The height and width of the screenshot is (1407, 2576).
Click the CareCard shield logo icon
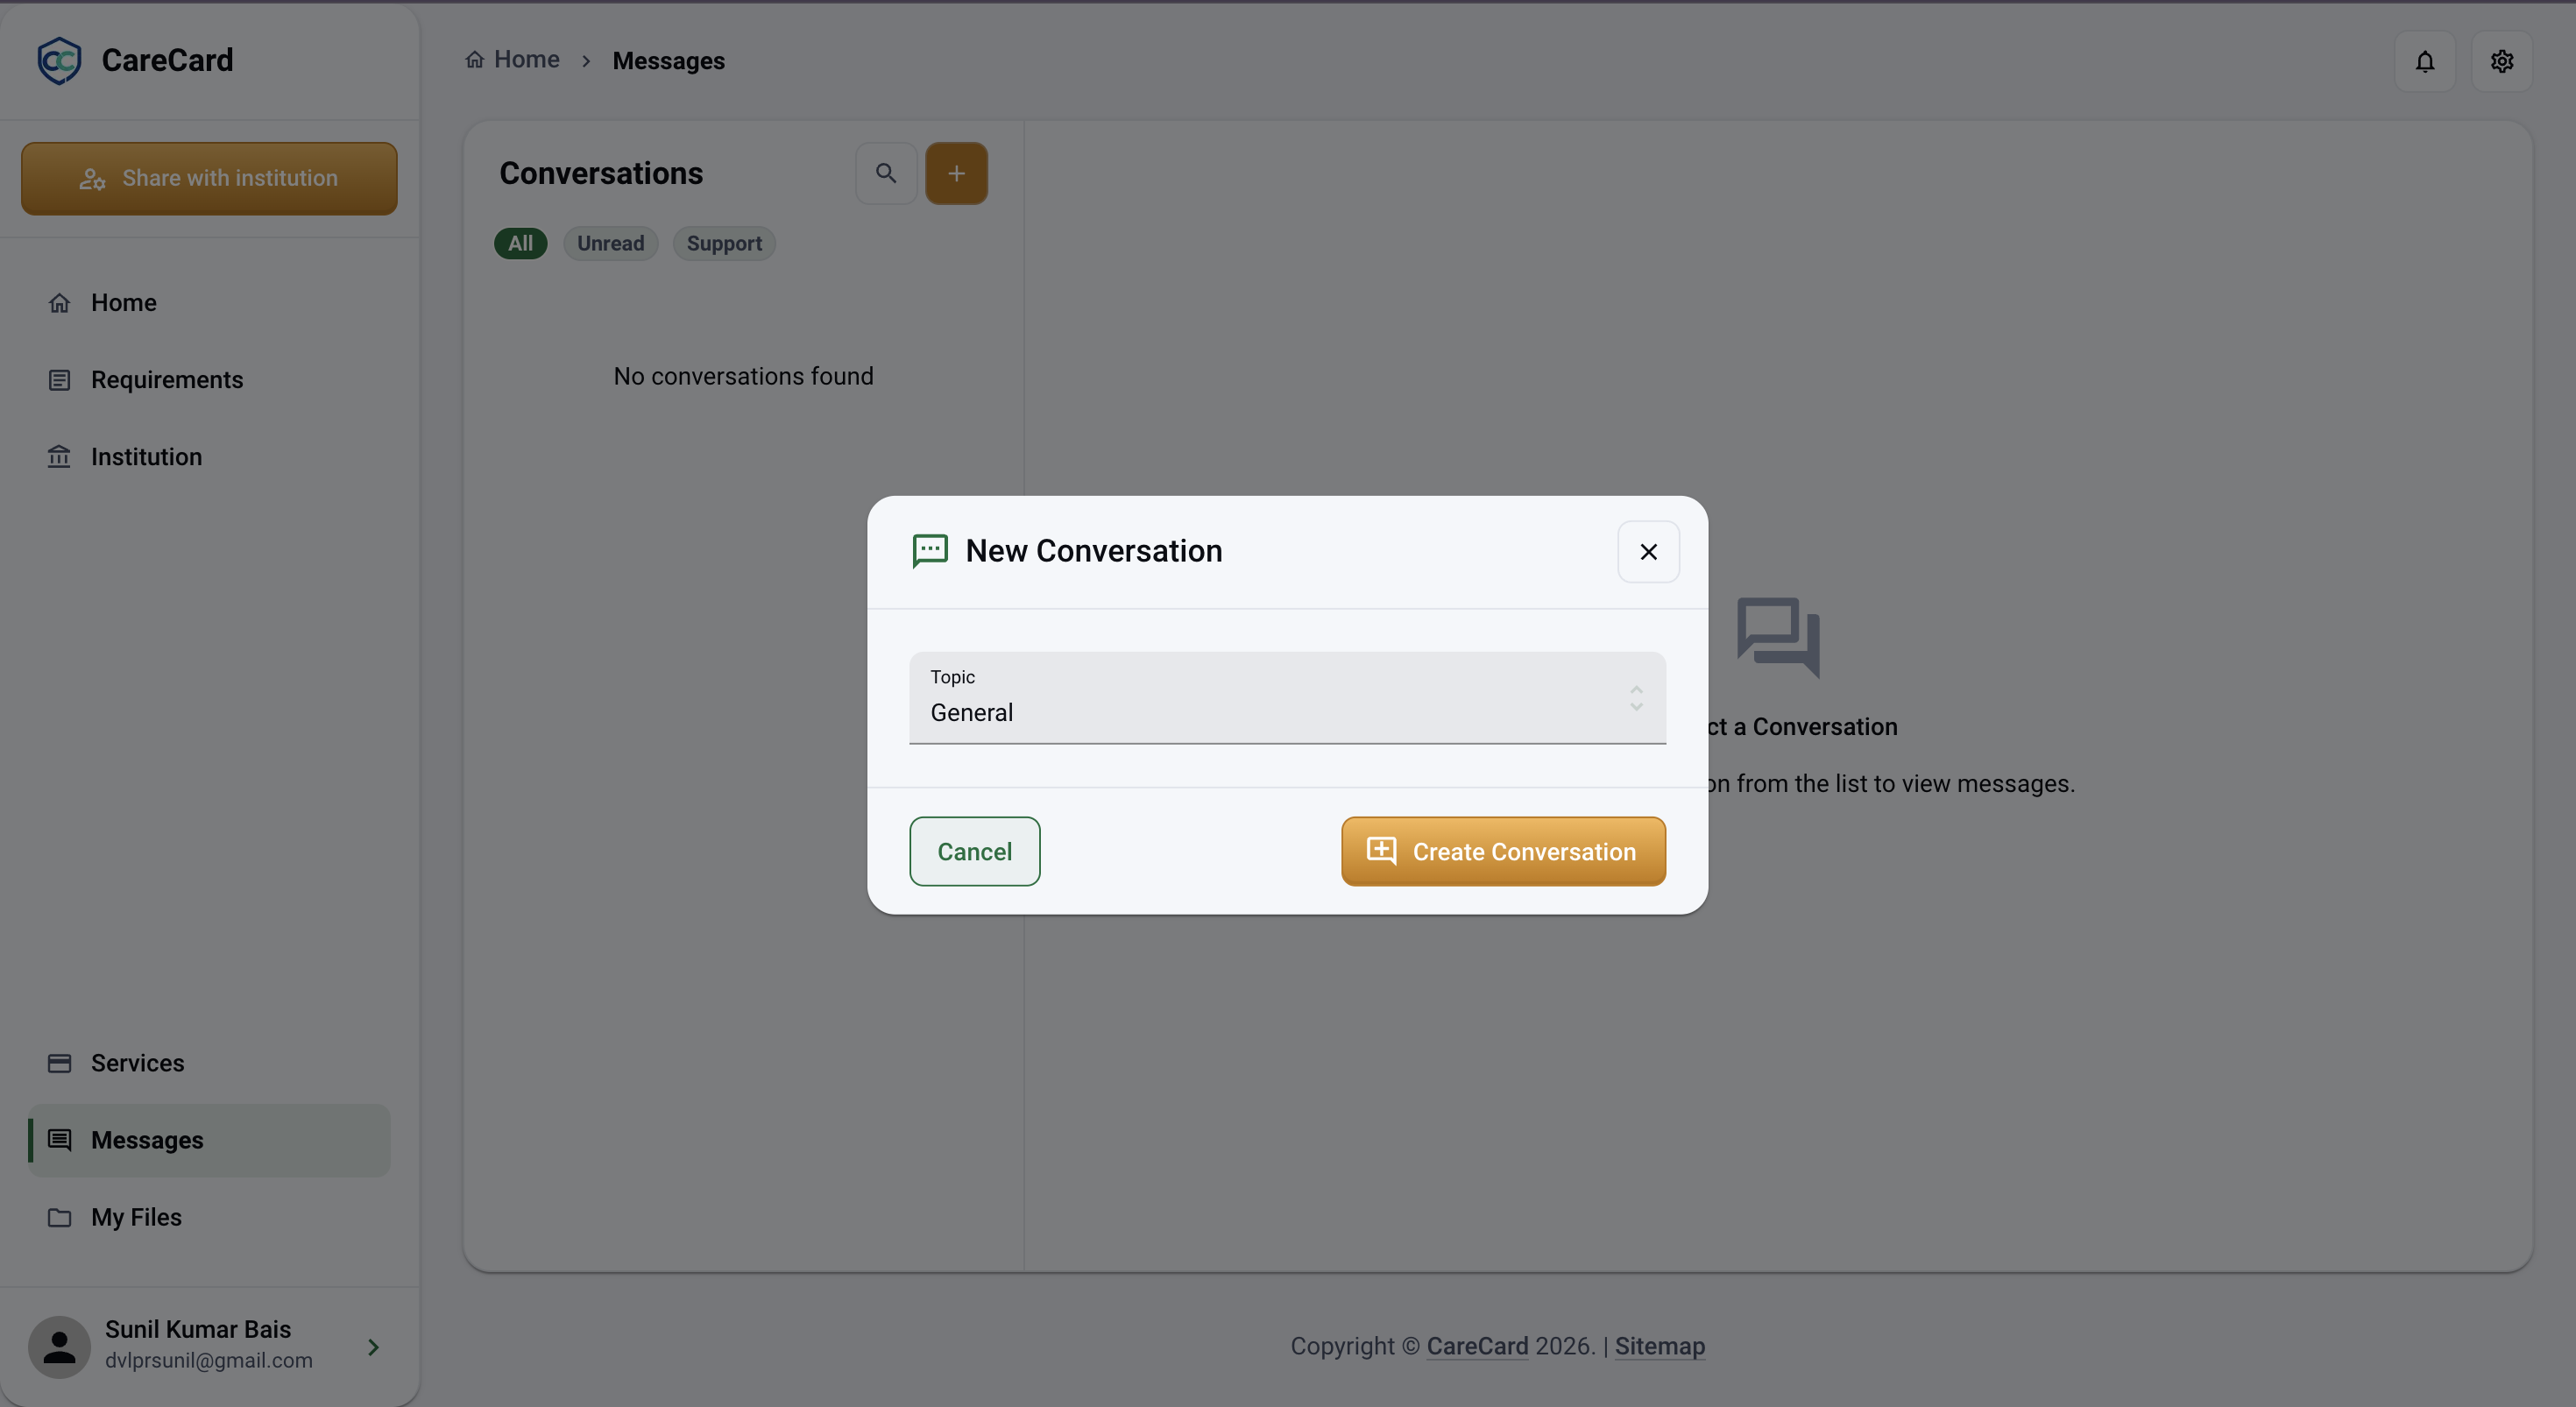[x=59, y=60]
